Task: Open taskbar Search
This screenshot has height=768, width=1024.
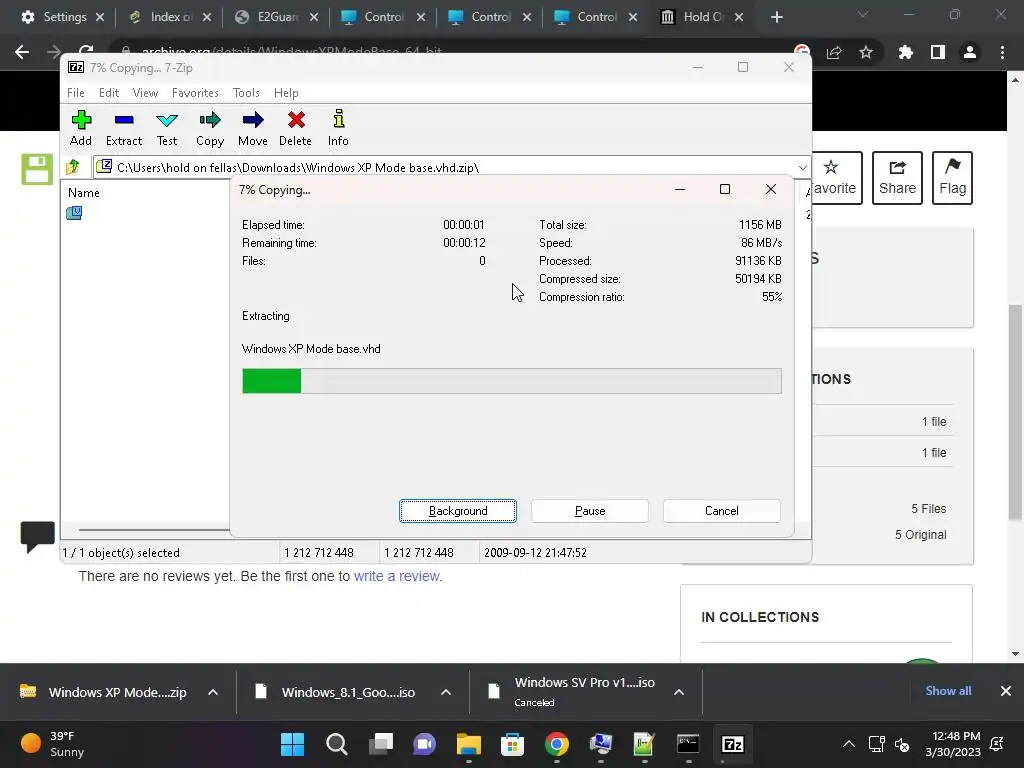Action: [336, 744]
